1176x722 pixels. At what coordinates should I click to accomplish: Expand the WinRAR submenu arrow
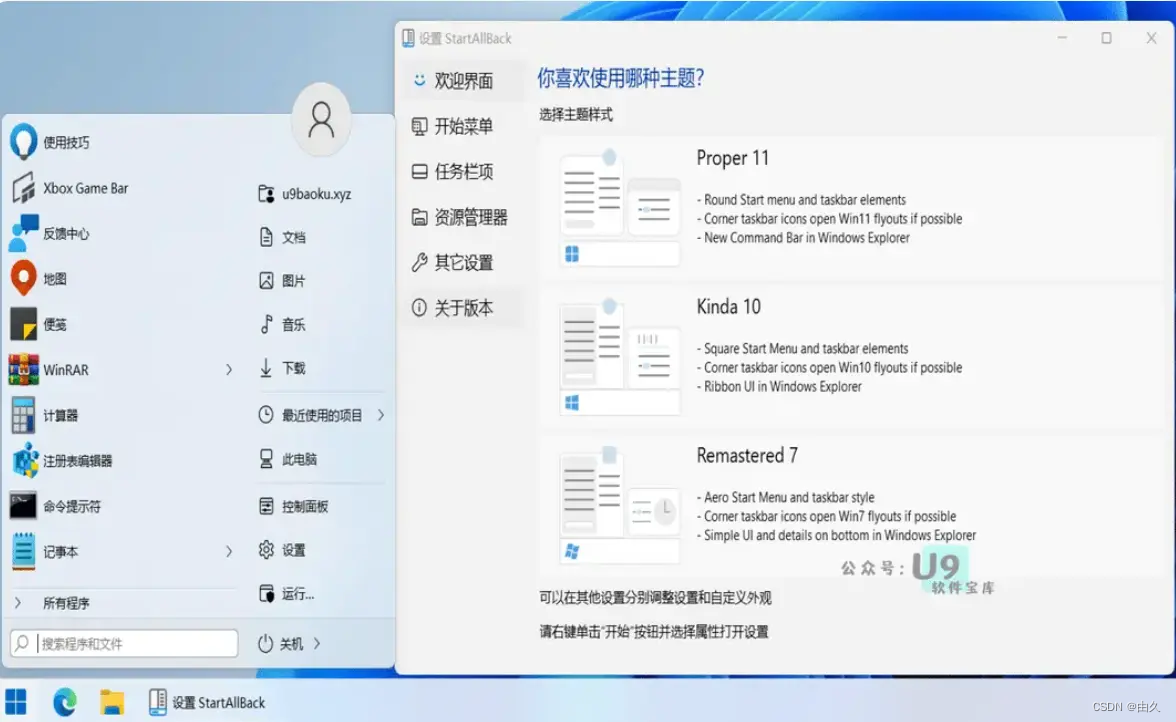click(x=228, y=369)
